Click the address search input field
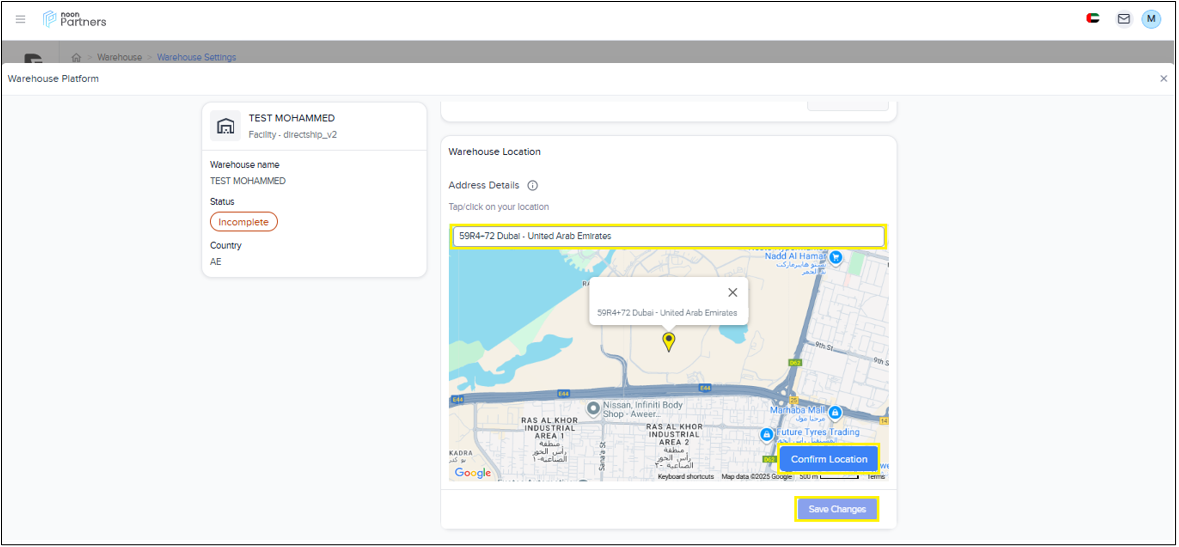 coord(668,236)
